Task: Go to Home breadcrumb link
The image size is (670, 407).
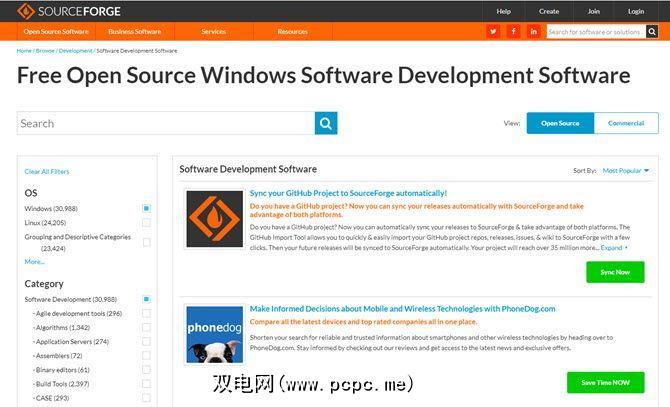Action: [24, 51]
